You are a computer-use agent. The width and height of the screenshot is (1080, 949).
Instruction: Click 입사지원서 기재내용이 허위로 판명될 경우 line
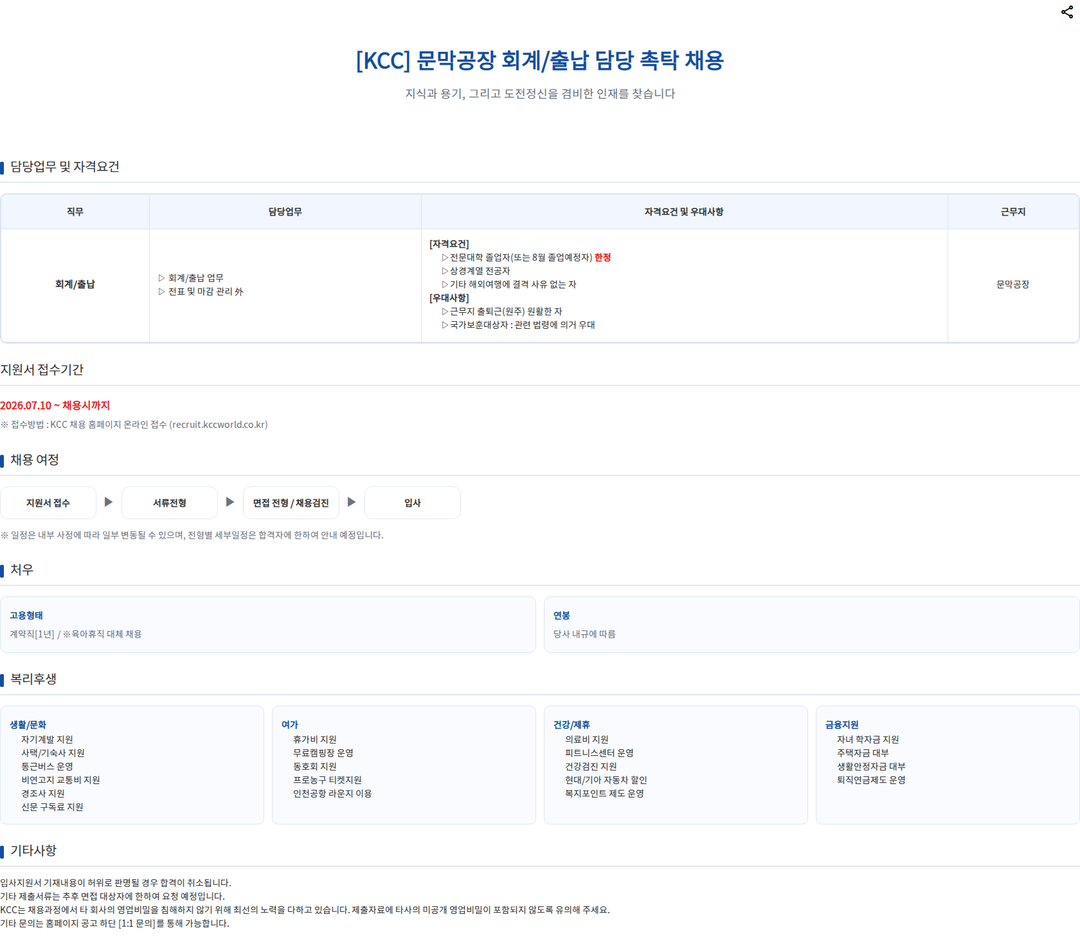pyautogui.click(x=116, y=883)
